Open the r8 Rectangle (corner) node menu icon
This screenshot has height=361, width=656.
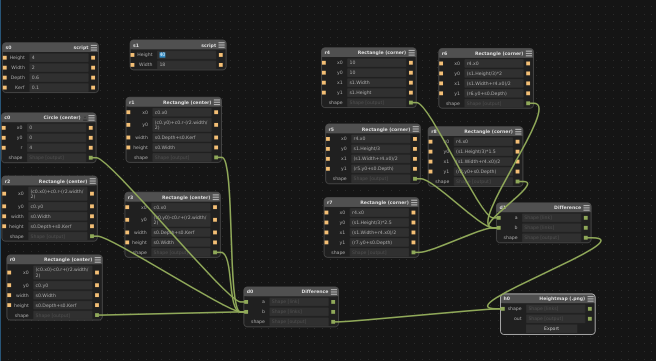point(518,131)
